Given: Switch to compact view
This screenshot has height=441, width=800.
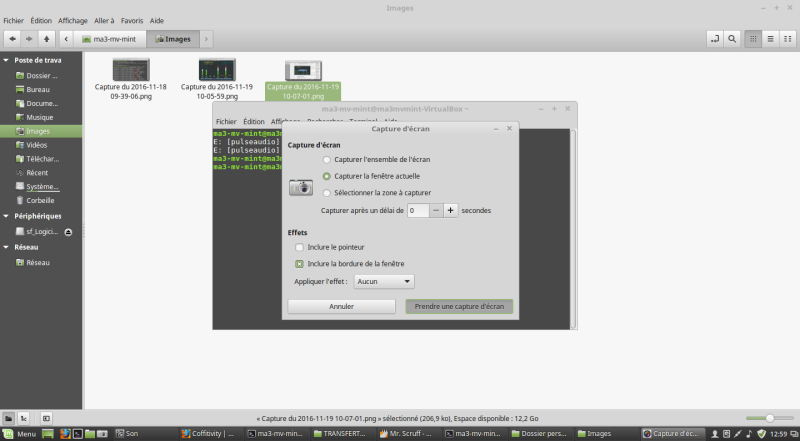Looking at the screenshot, I should 788,39.
